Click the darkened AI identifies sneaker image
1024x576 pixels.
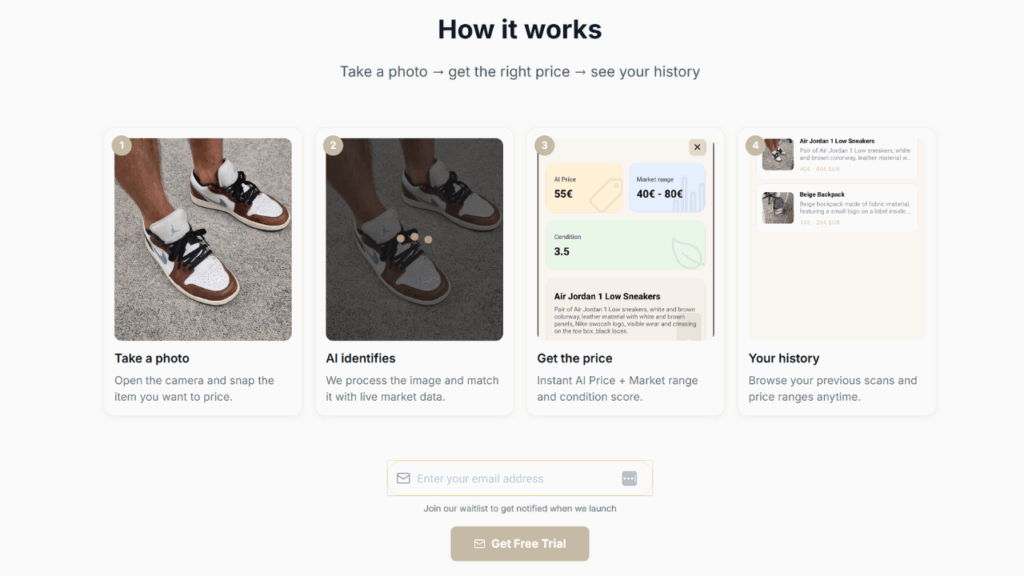tap(414, 239)
